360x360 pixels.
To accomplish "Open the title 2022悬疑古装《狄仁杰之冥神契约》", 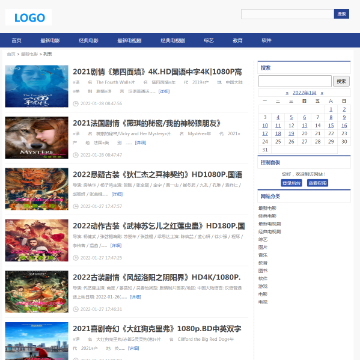I will [x=157, y=175].
